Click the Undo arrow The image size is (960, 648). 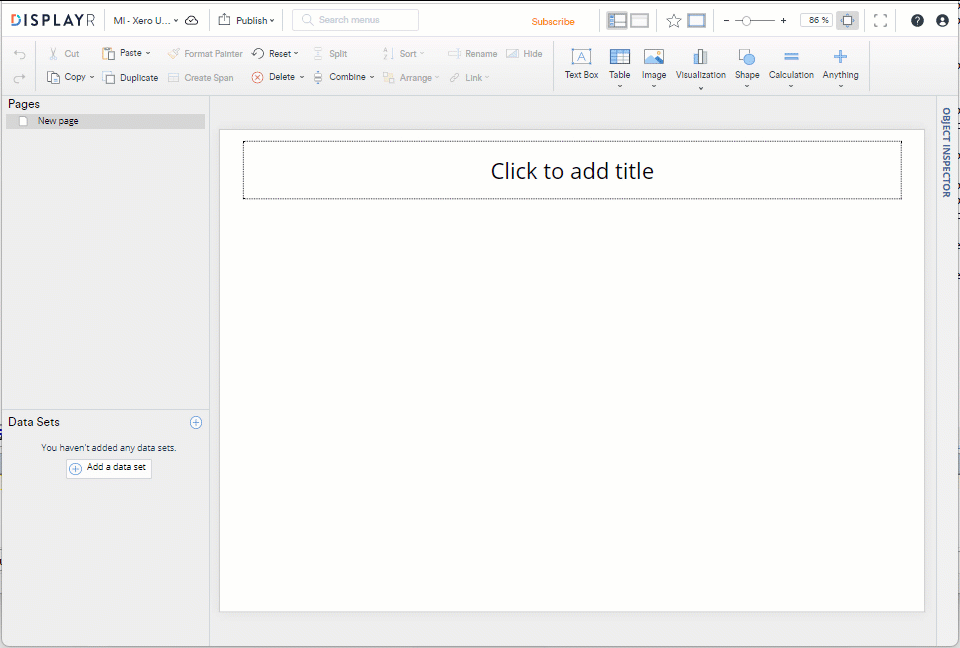pos(20,55)
